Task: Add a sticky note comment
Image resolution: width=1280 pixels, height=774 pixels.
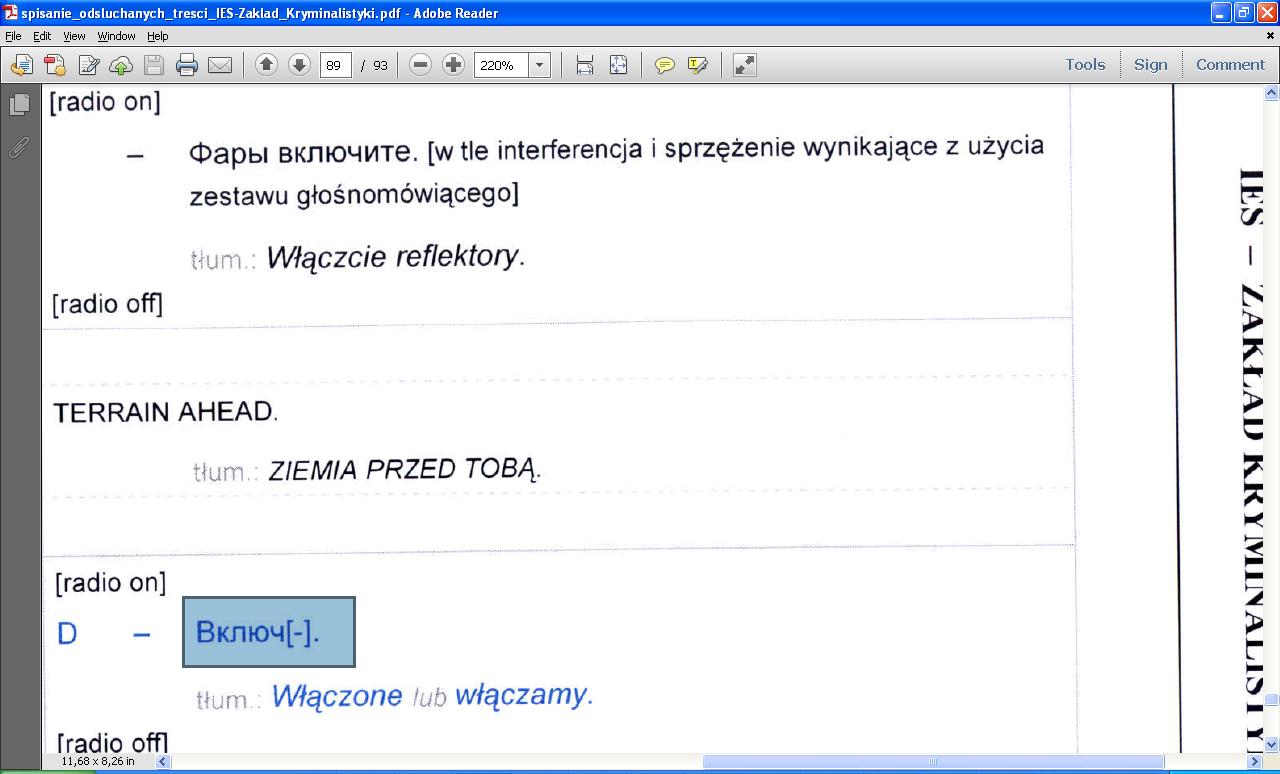Action: coord(664,65)
